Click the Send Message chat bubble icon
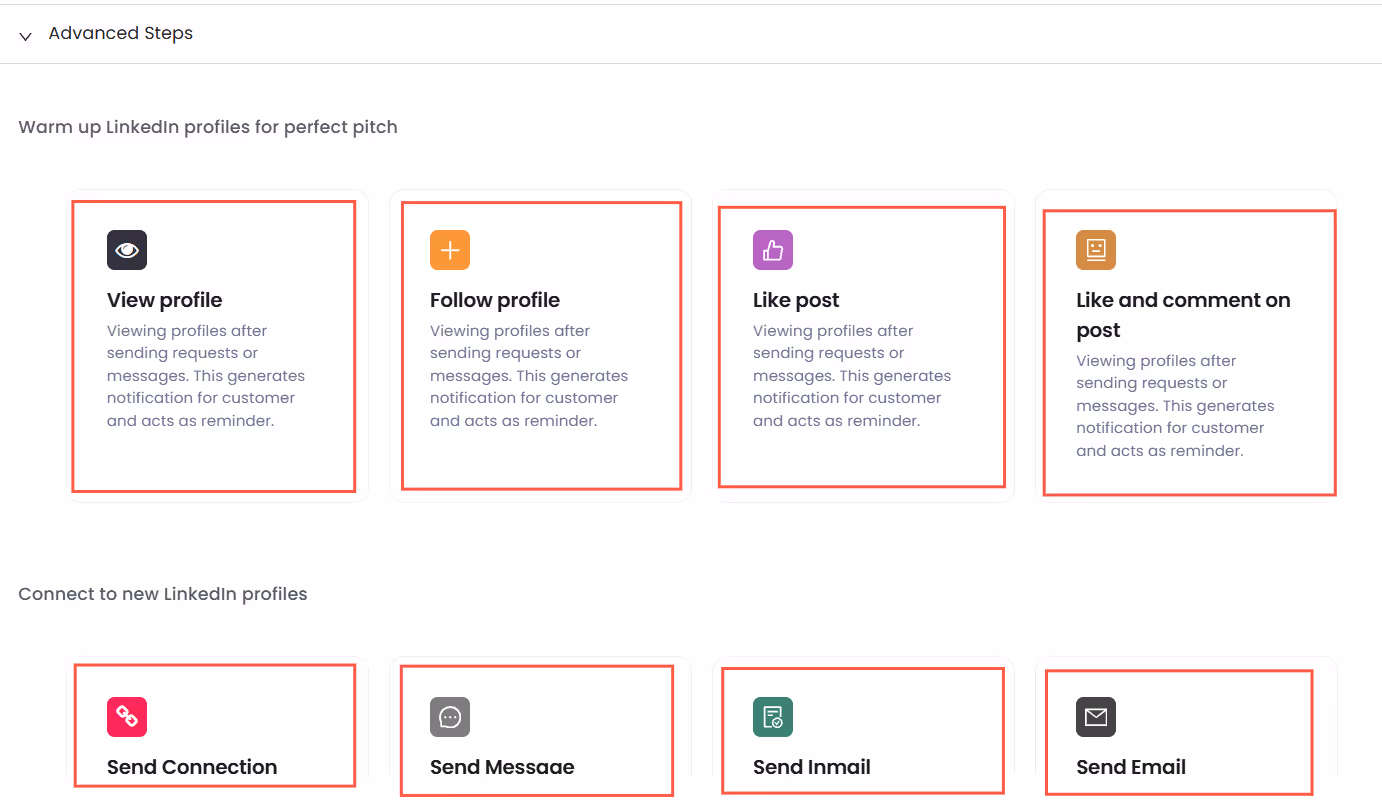This screenshot has height=803, width=1382. (449, 716)
